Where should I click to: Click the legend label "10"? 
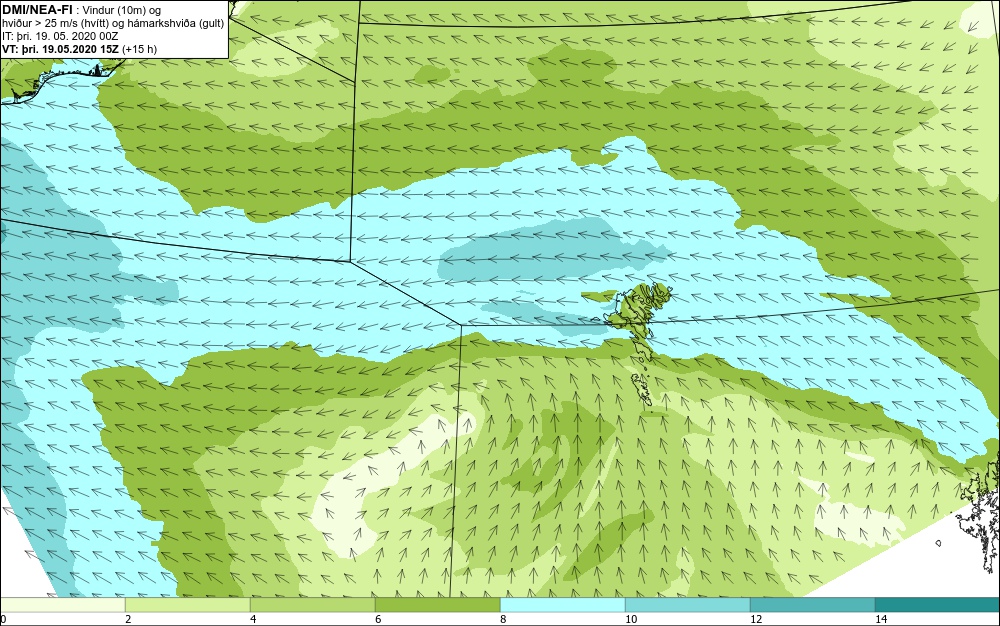click(x=631, y=619)
